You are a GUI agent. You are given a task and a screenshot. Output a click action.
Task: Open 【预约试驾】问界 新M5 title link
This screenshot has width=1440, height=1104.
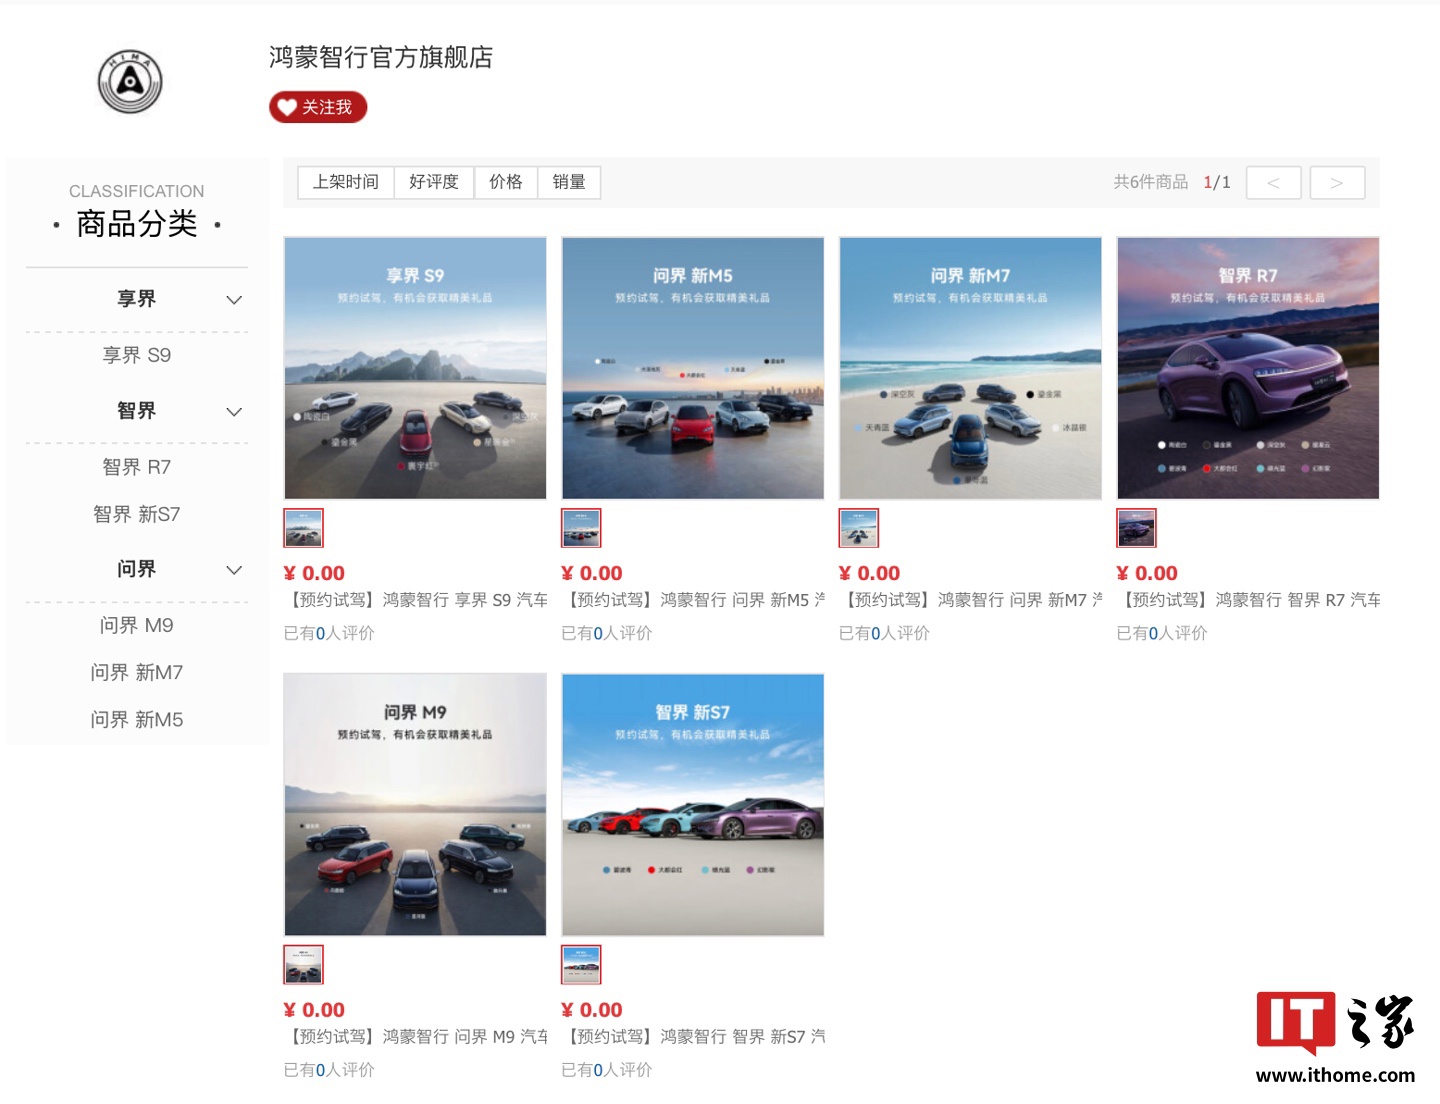pos(694,600)
